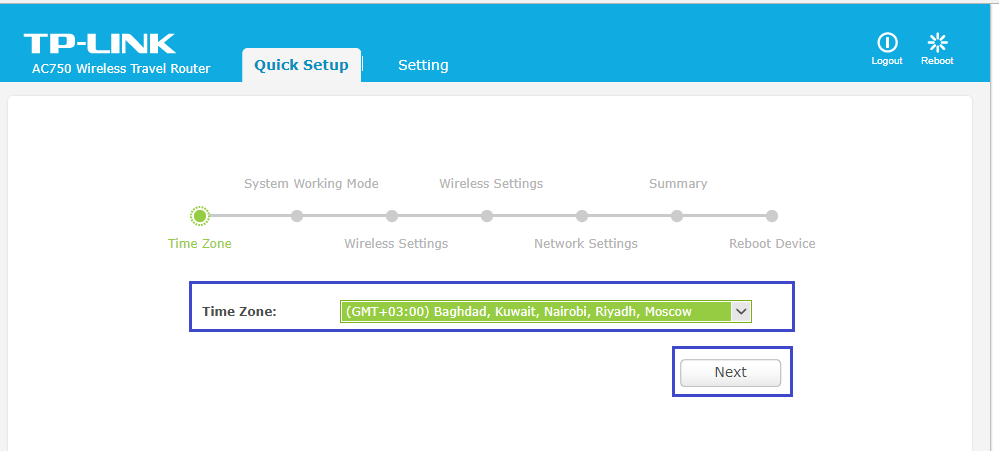Click the "Time Zone:" field label
Screen dimensions: 999x451
tap(239, 312)
